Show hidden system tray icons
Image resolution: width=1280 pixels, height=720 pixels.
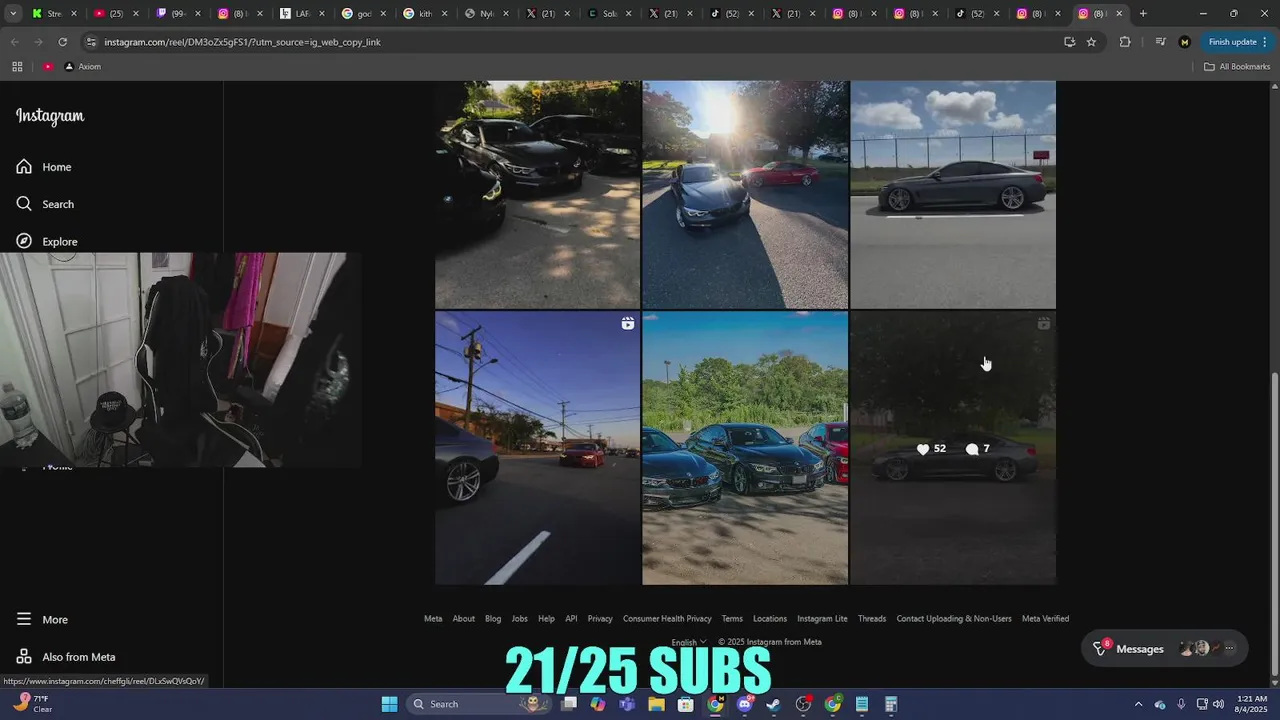click(x=1138, y=704)
